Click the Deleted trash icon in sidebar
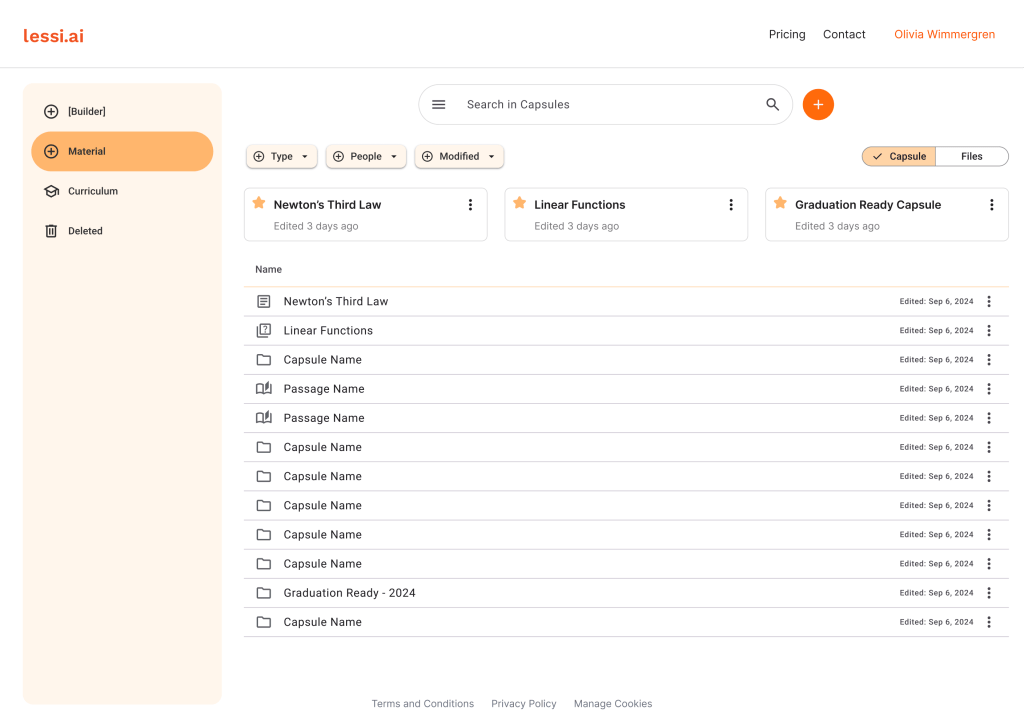Screen dimensions: 1024x728 (x=51, y=231)
